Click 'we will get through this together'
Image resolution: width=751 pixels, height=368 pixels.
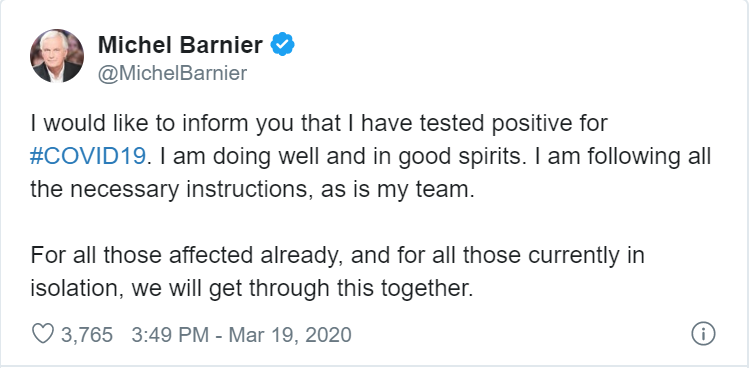[302, 288]
